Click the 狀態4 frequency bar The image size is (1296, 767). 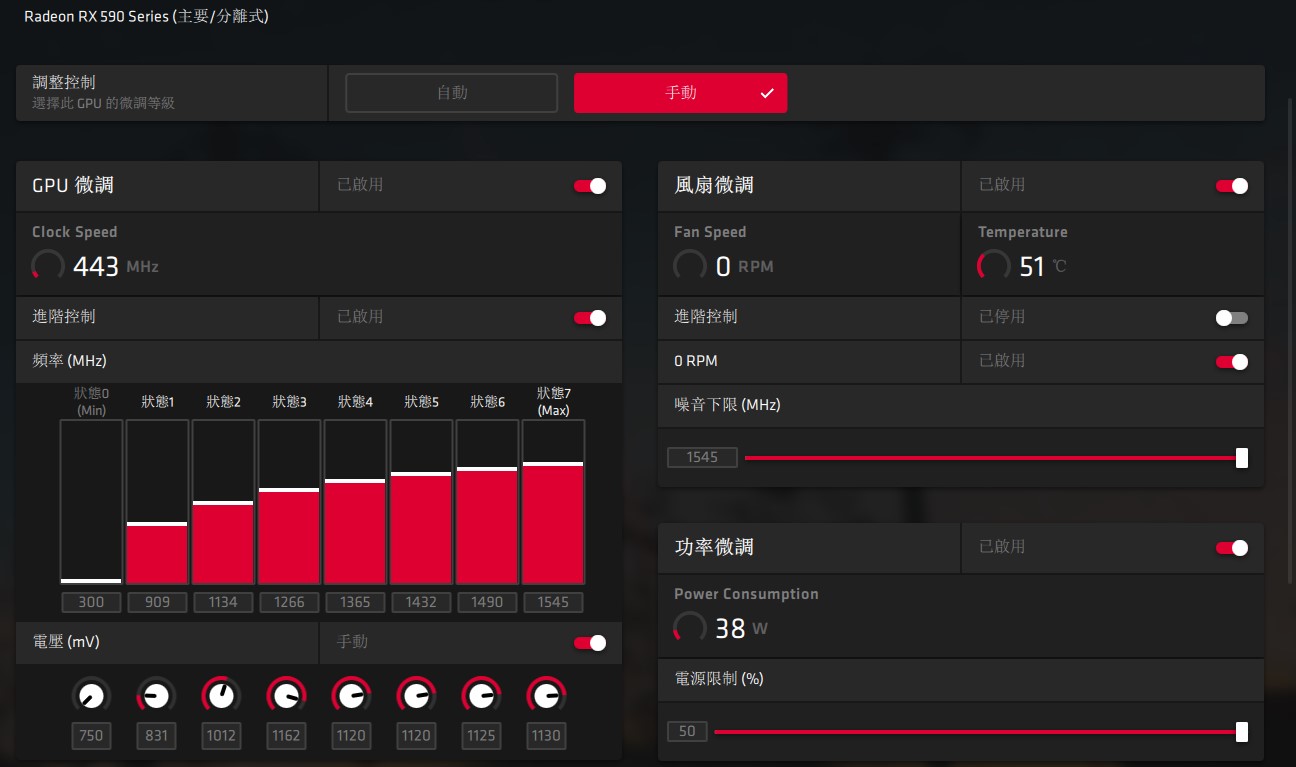coord(355,502)
